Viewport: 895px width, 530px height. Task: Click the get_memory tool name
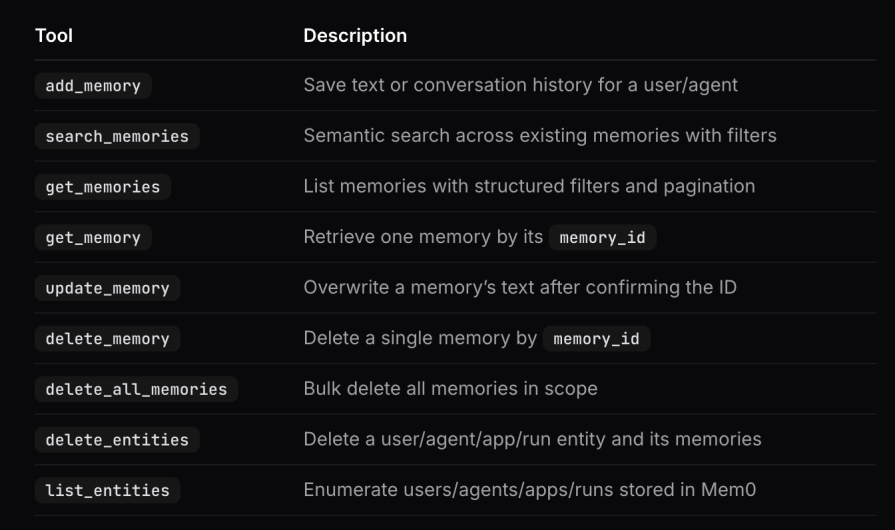pos(93,238)
